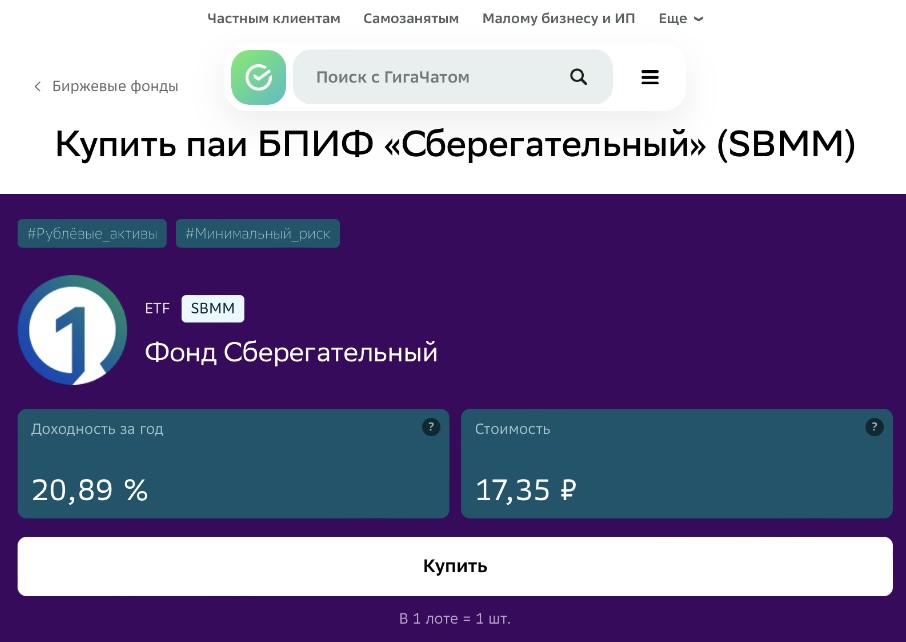Screen dimensions: 906x642
Task: Click the ETF label beside the ticker
Action: (x=157, y=309)
